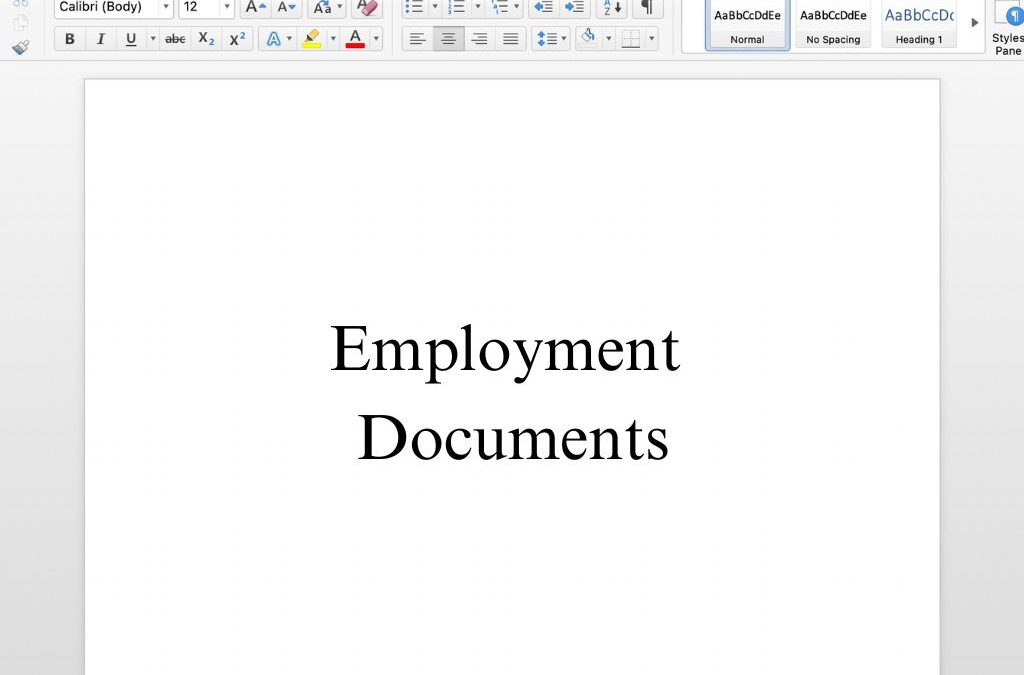Justify paragraph text
1024x675 pixels.
(x=511, y=39)
